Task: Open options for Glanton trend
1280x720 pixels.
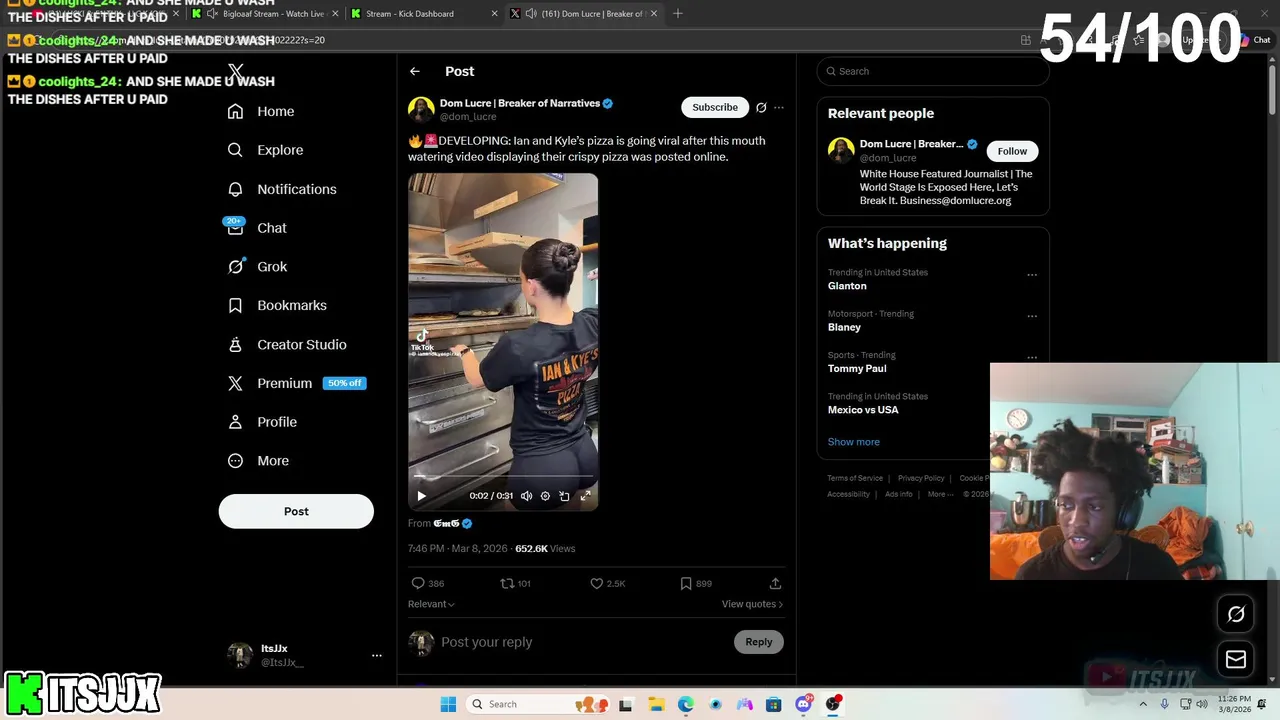Action: [1032, 275]
